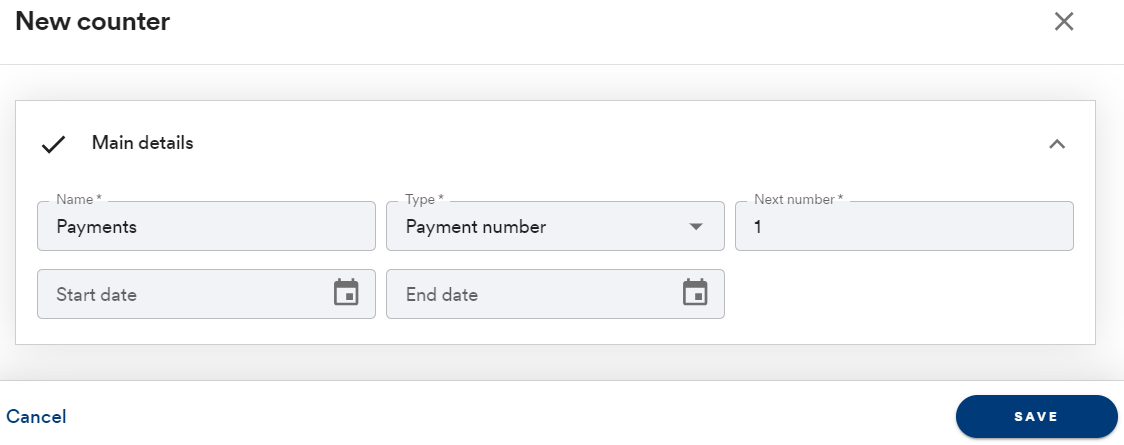Focus the Name field containing Payments
Image resolution: width=1124 pixels, height=445 pixels.
206,226
